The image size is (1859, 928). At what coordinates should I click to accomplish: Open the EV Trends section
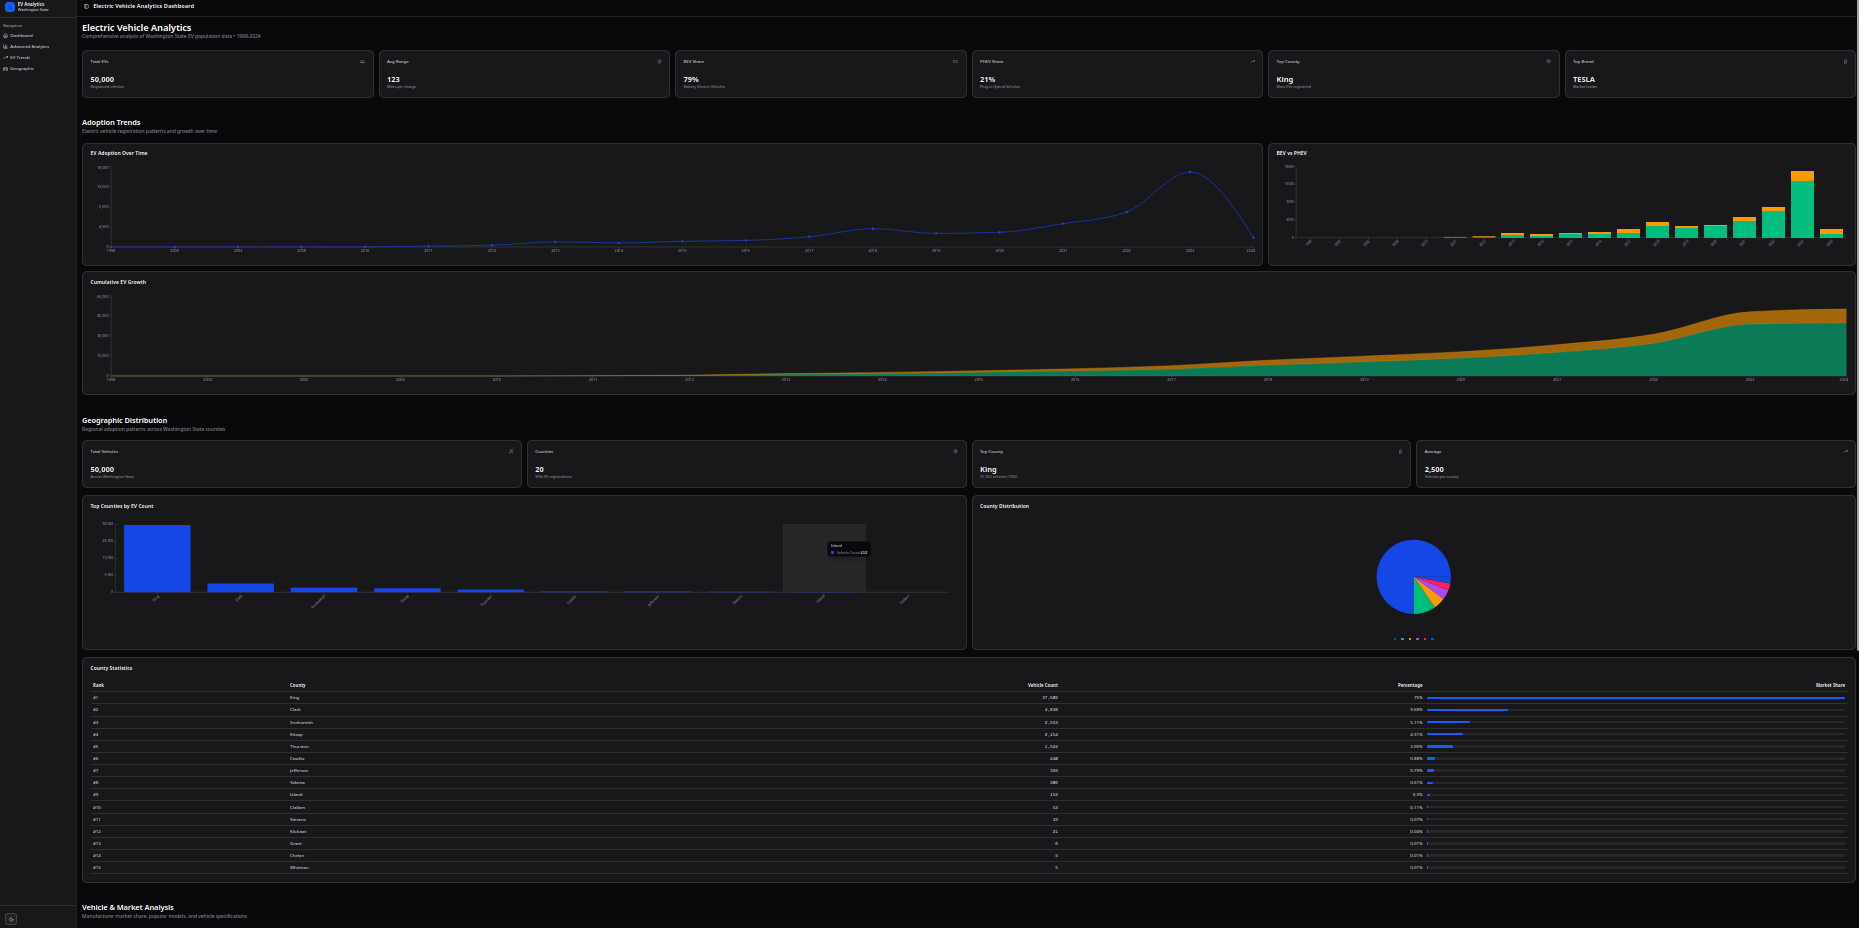(20, 57)
